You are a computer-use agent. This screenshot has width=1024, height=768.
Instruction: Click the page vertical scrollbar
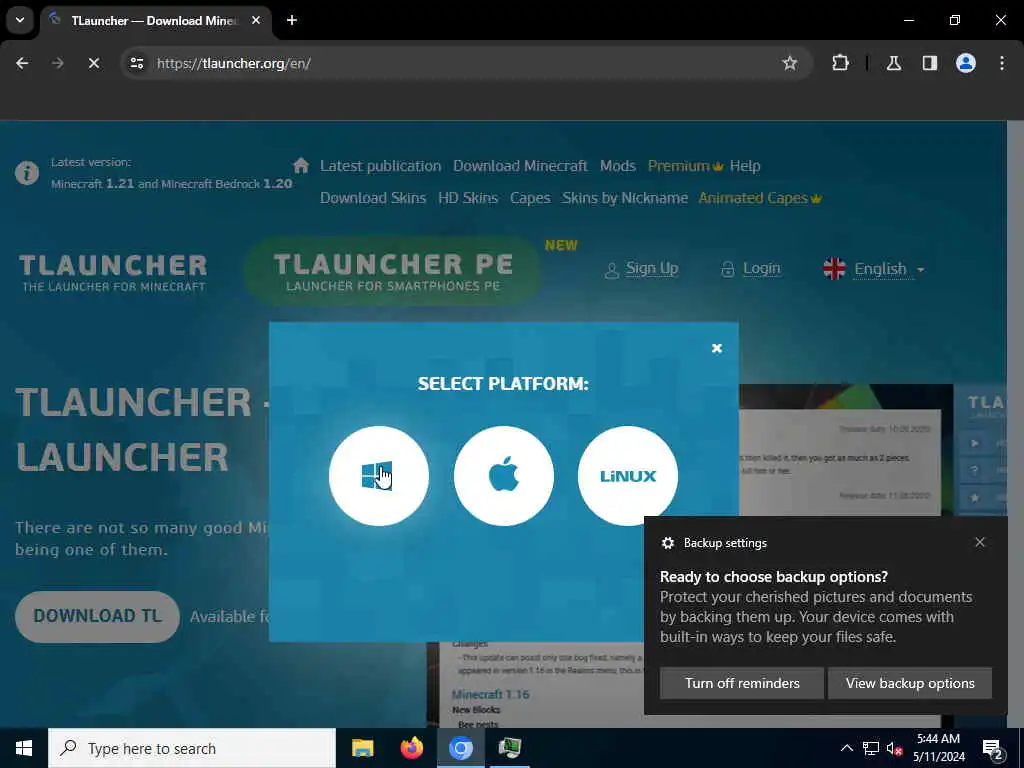1015,424
